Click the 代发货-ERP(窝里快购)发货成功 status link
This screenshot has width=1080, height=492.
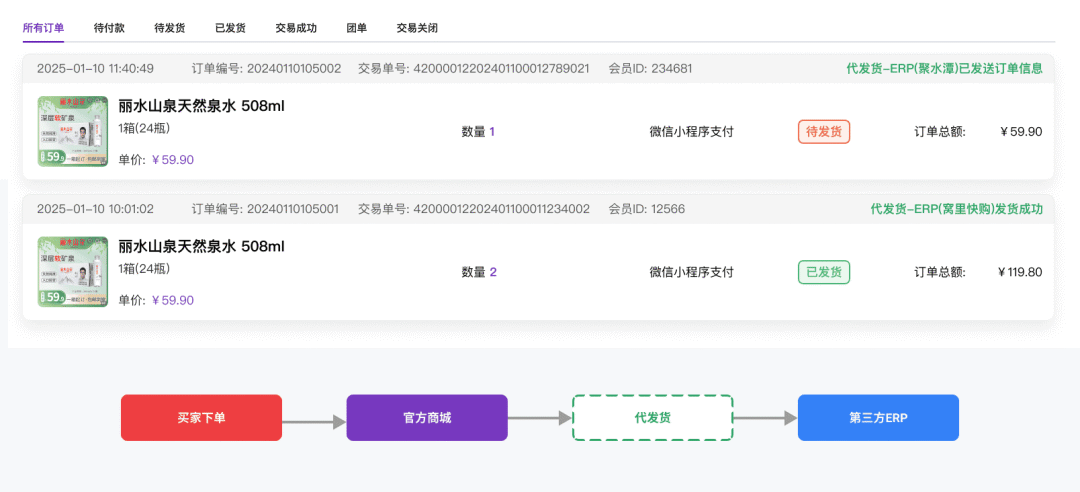(x=957, y=209)
